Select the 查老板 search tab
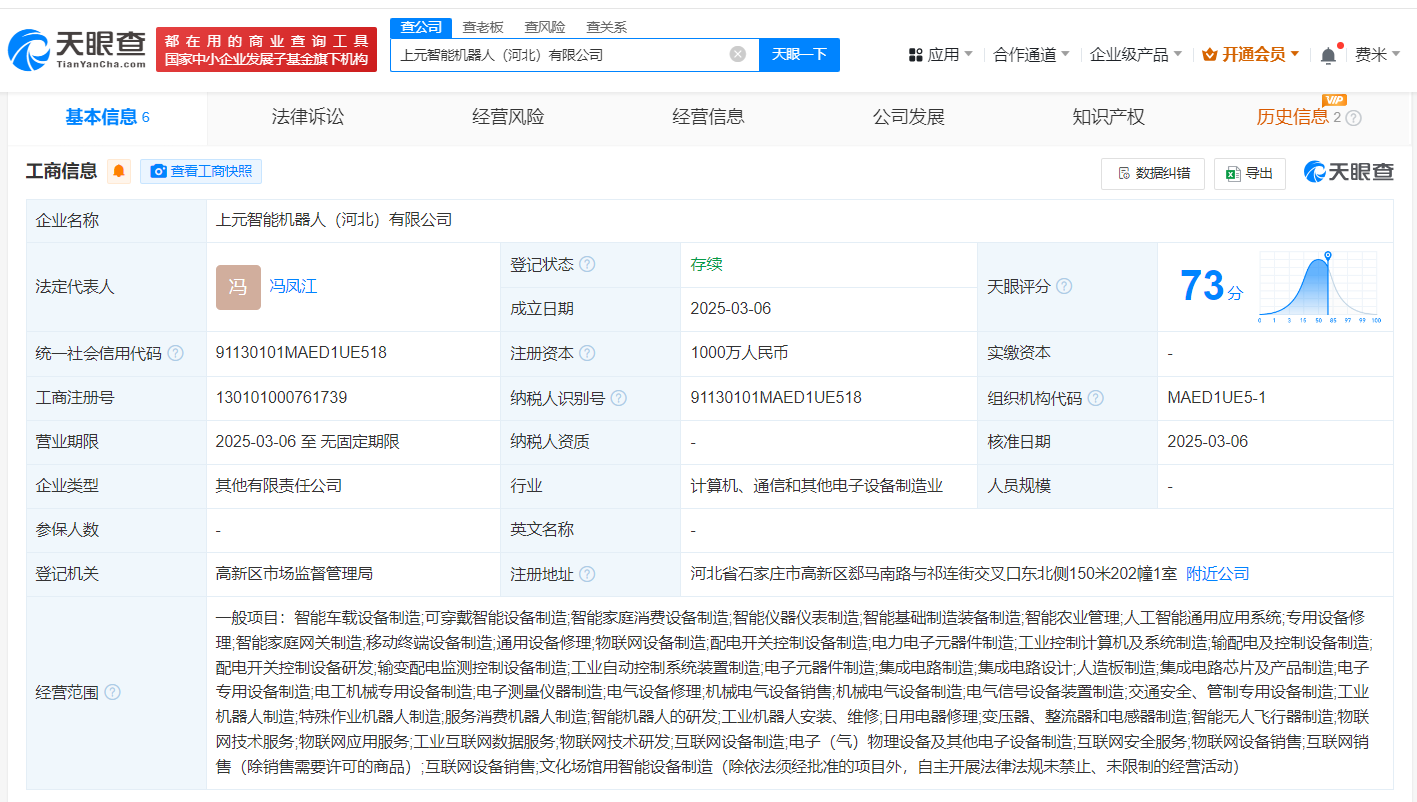Viewport: 1417px width, 802px height. click(483, 27)
